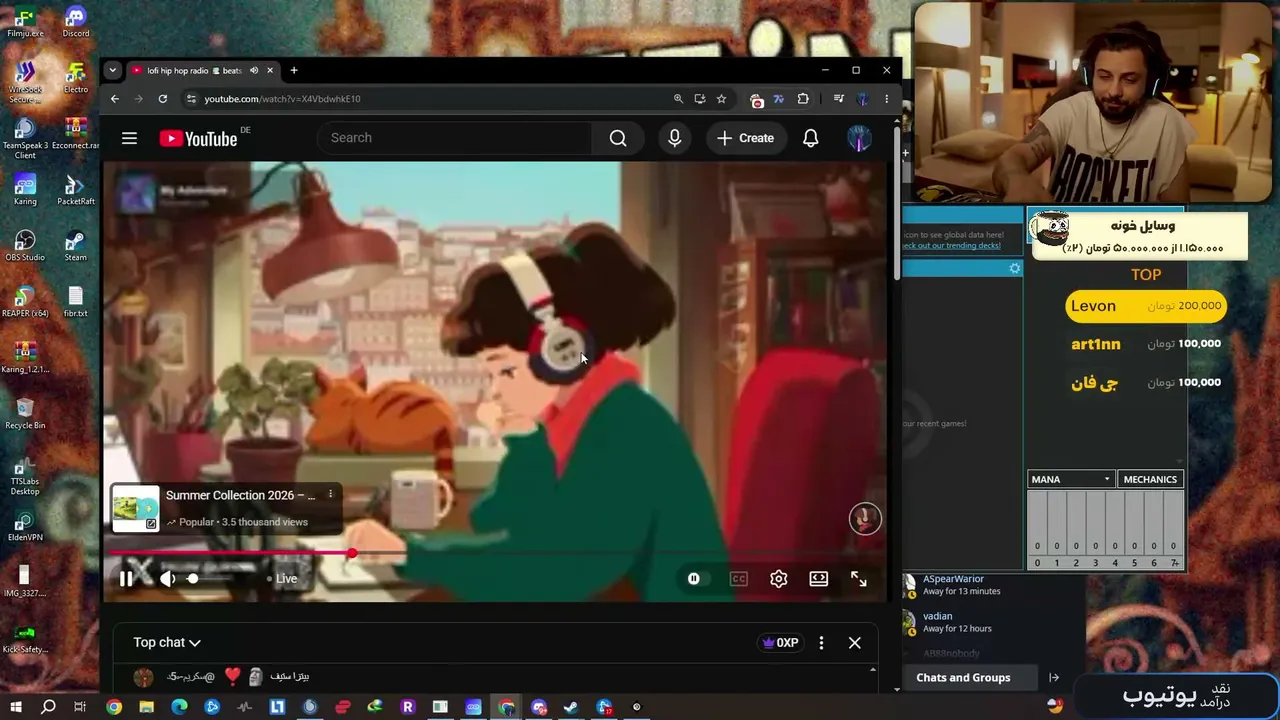Screen dimensions: 1280x720
Task: Open YouTube notifications bell
Action: pyautogui.click(x=811, y=138)
